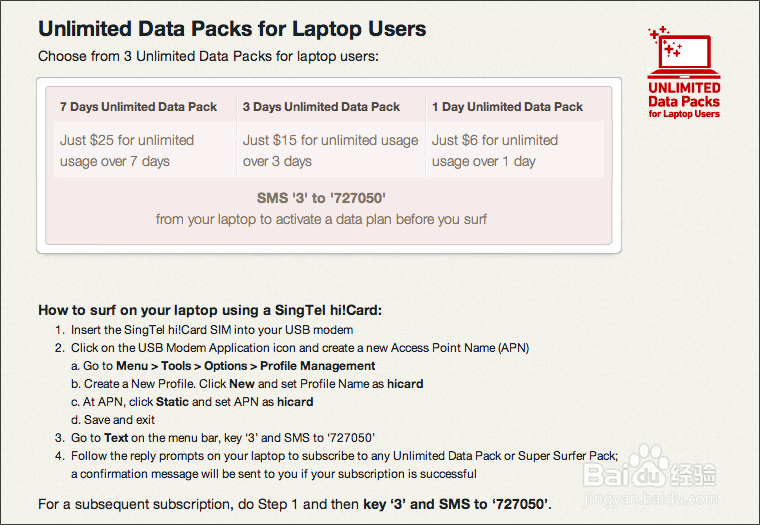Screen dimensions: 760x525
Task: Click the 'Just $15 for unlimited usage' cell
Action: point(330,150)
